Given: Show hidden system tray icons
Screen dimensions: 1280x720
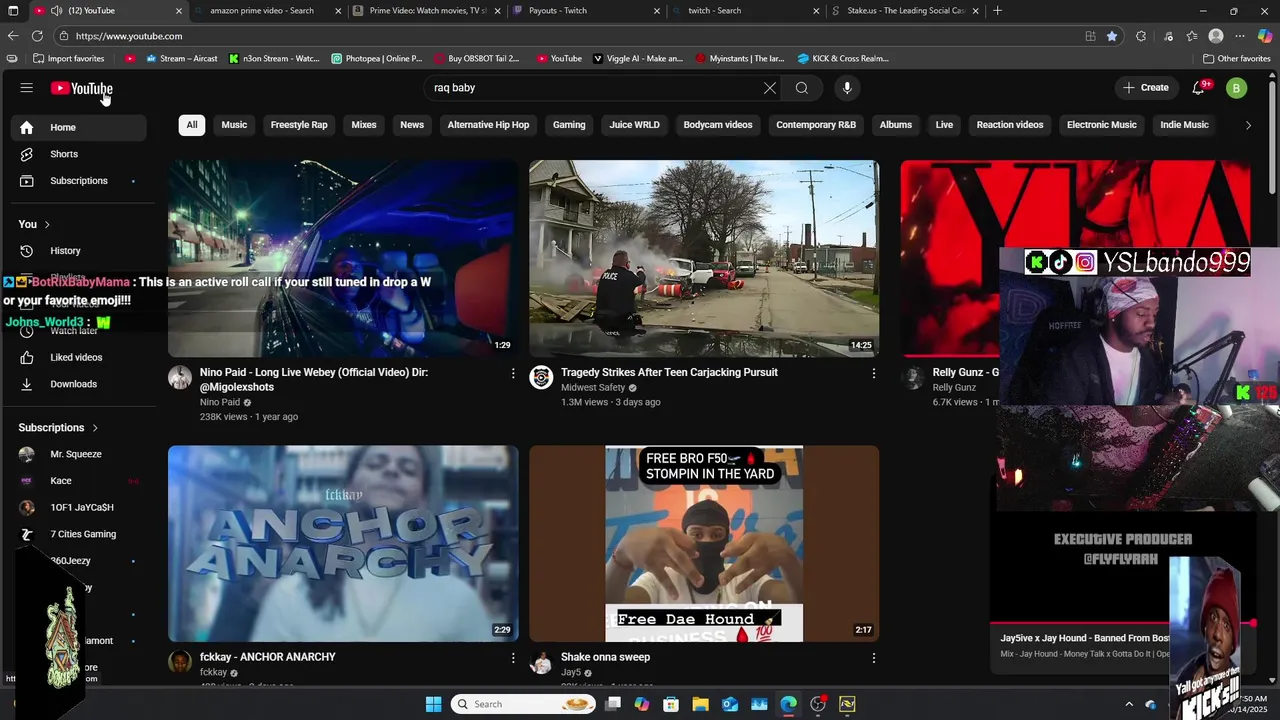Looking at the screenshot, I should click(1129, 704).
